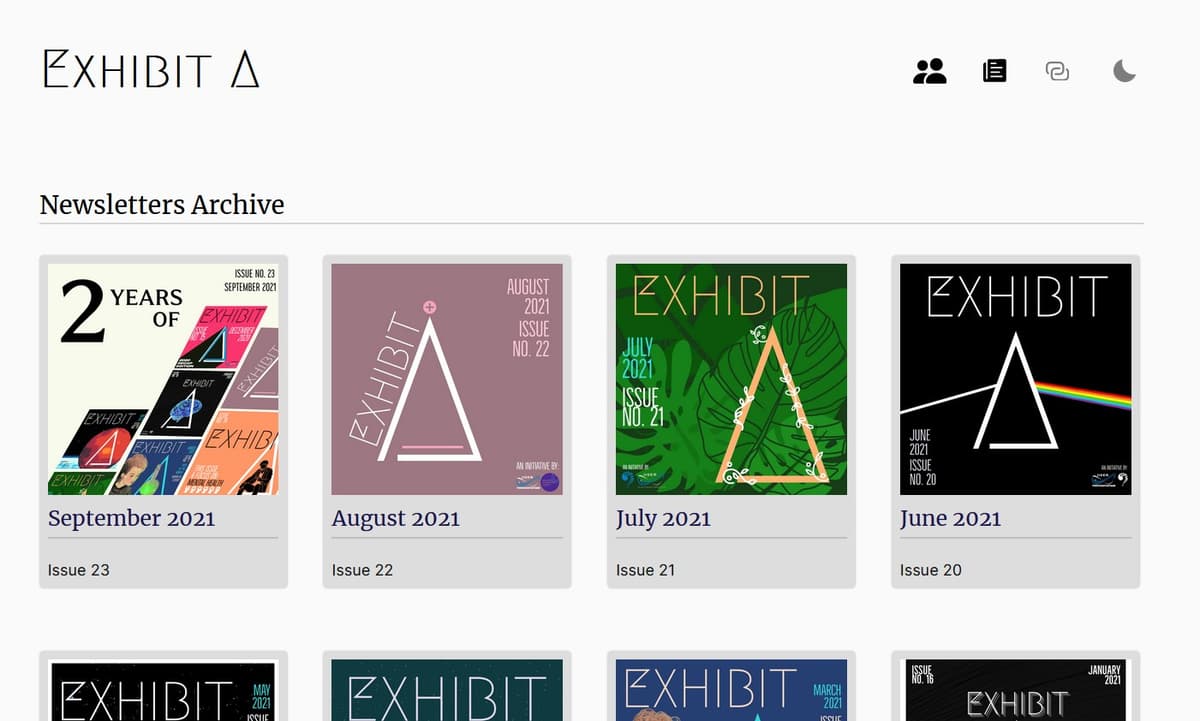
Task: Open the May 2021 issue cover
Action: pos(163,690)
